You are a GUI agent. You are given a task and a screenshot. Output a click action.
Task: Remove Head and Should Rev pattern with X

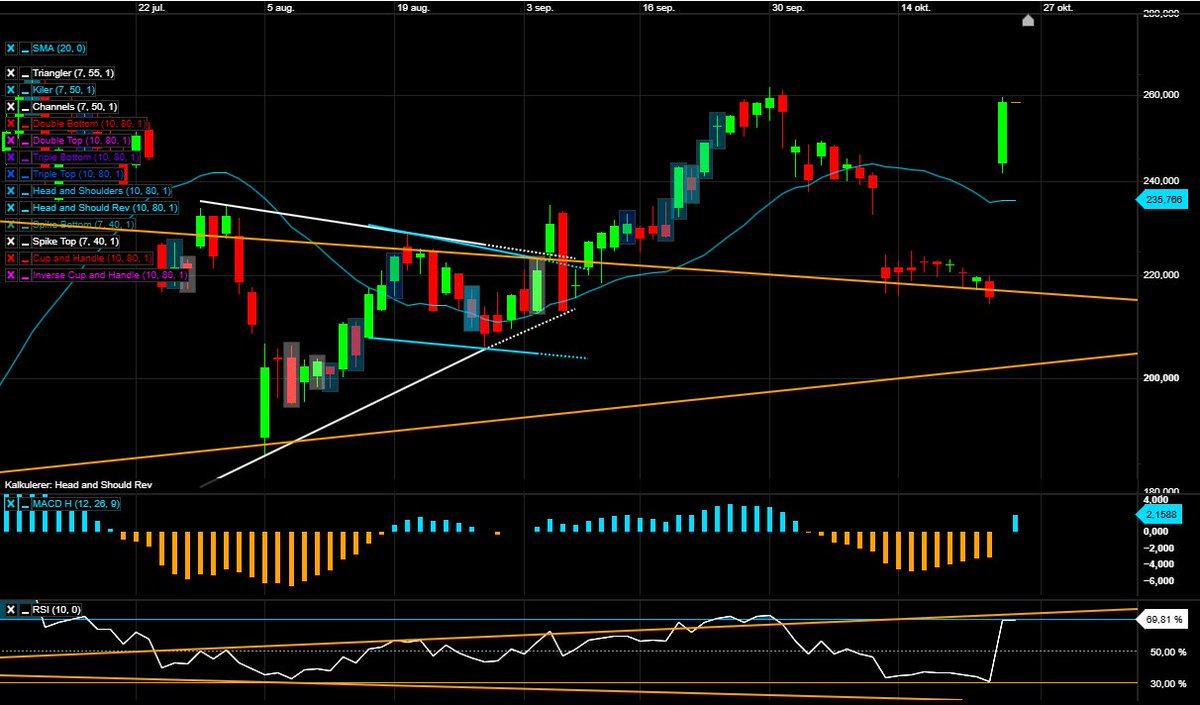coord(11,208)
